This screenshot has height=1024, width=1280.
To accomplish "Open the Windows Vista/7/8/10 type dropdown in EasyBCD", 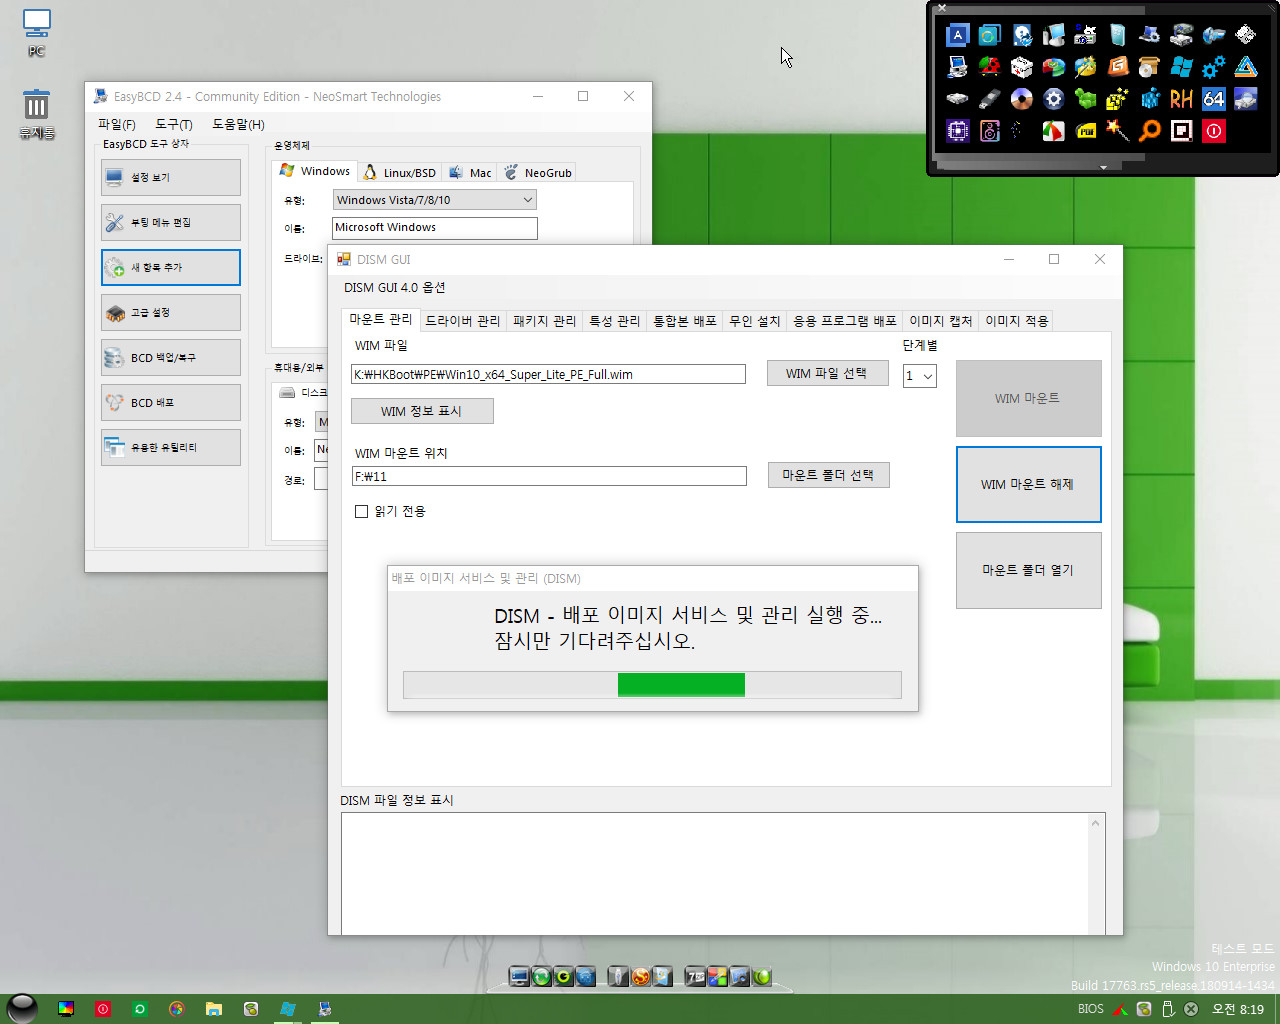I will 435,200.
